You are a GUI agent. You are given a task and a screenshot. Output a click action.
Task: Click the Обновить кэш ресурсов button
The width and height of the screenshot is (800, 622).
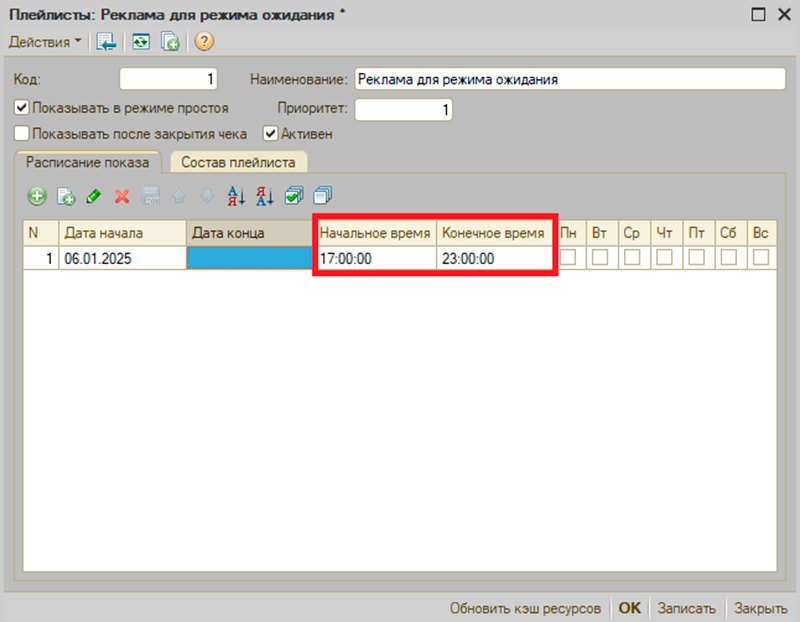[526, 608]
